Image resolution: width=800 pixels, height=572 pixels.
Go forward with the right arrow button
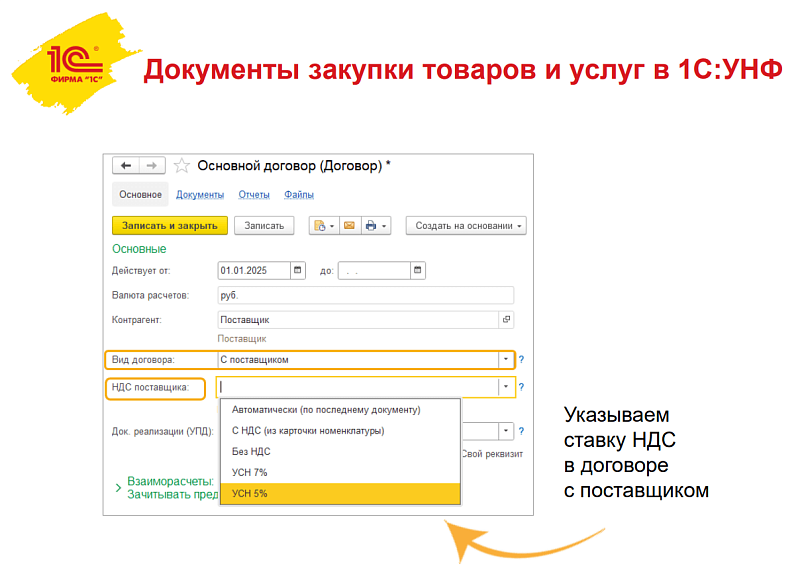click(x=152, y=165)
